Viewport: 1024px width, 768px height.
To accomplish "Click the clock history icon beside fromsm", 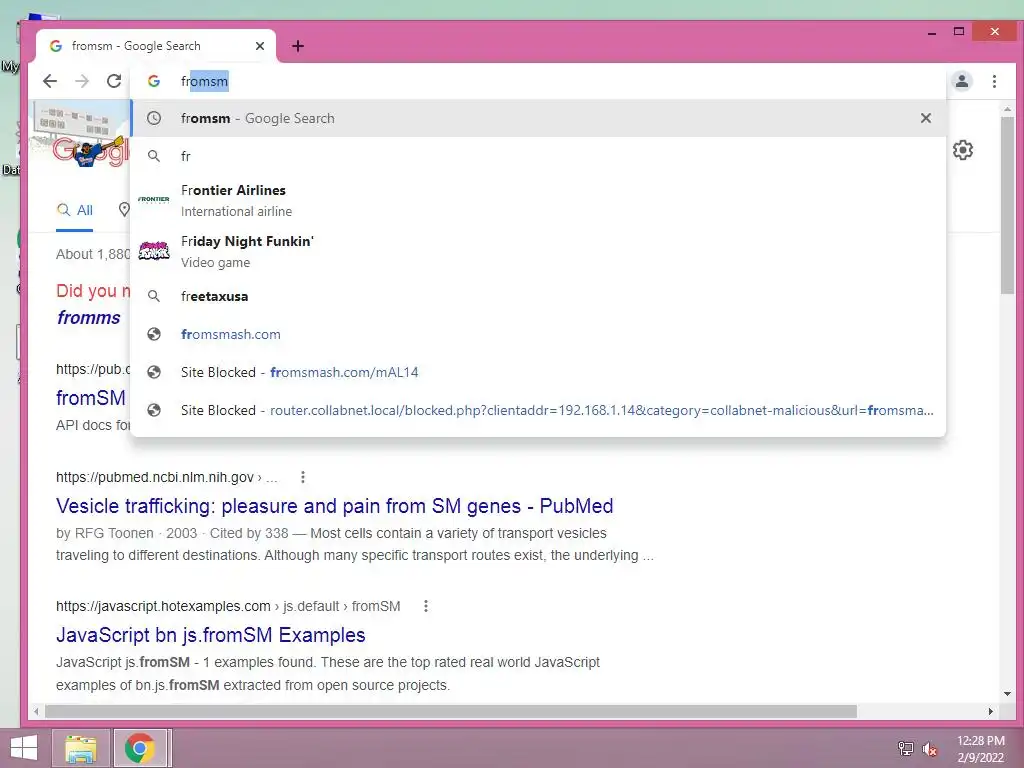I will click(153, 118).
